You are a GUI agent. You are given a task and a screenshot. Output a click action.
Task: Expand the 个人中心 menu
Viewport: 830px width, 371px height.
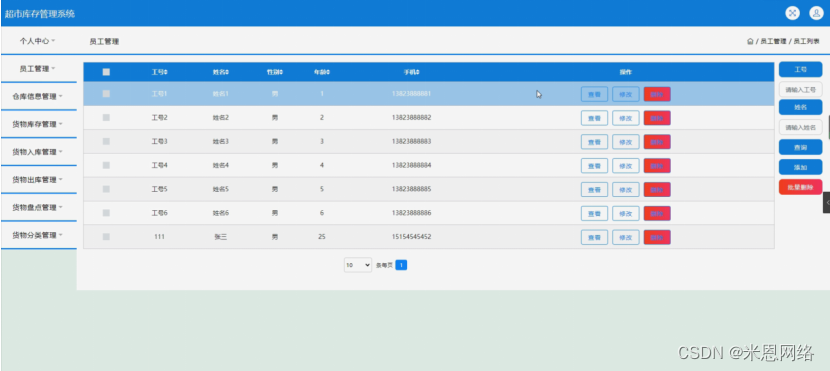tap(38, 41)
